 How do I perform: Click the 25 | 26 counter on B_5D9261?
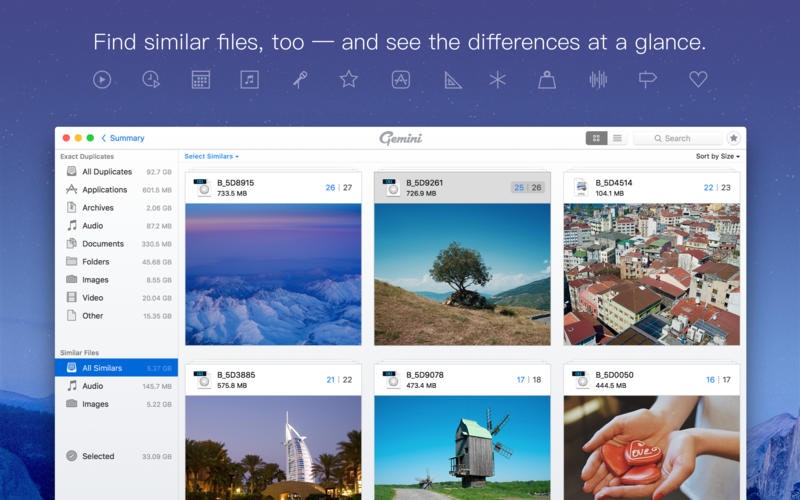[x=528, y=188]
